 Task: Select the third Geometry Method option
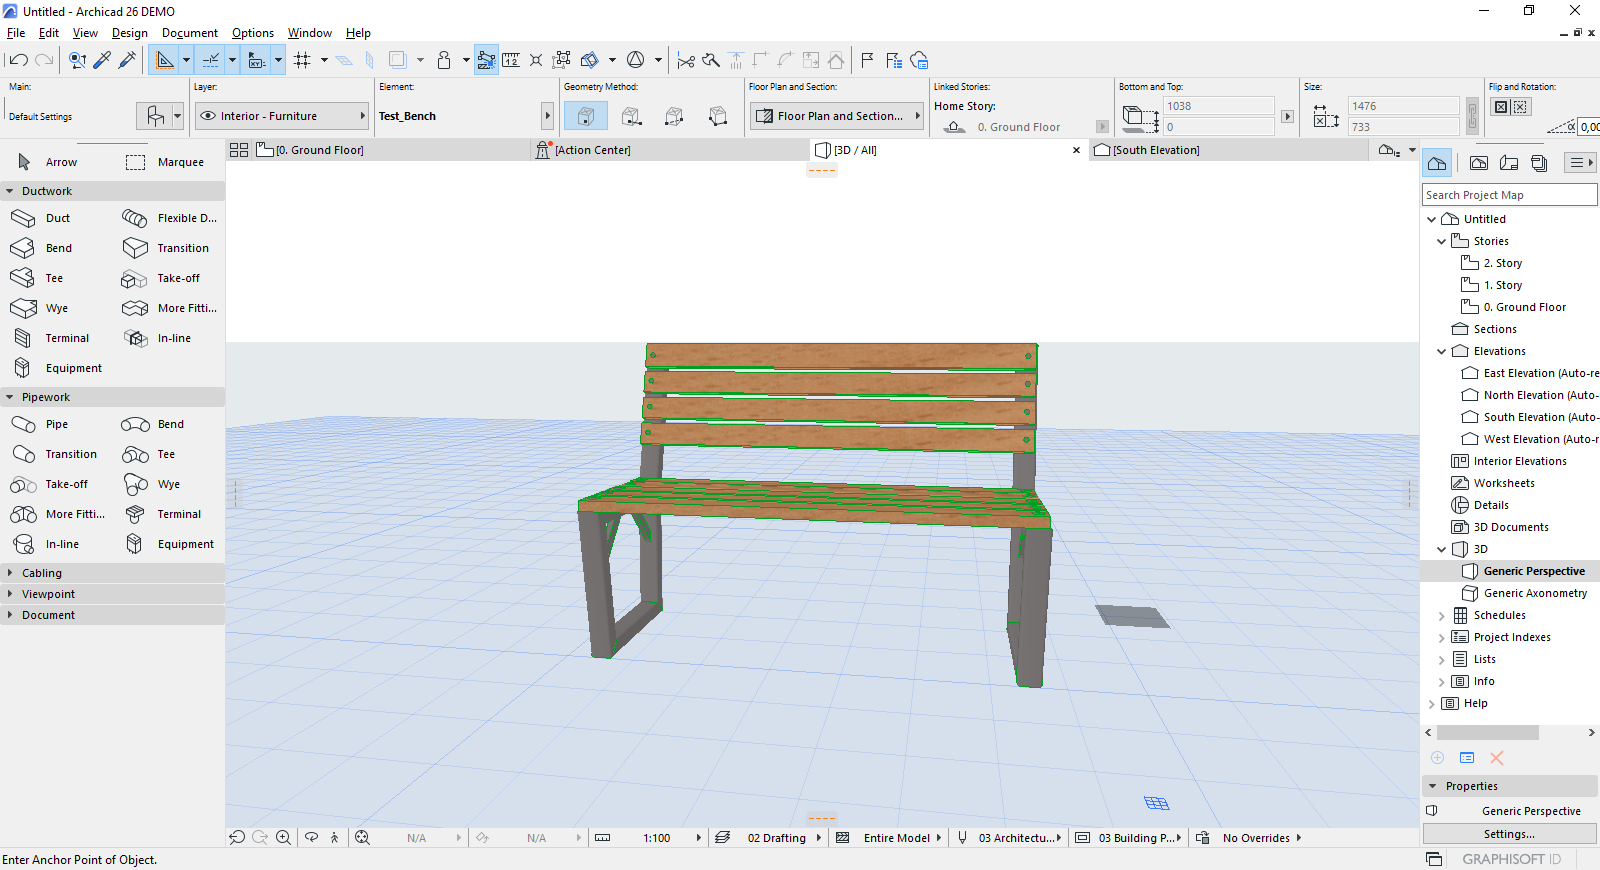click(674, 116)
